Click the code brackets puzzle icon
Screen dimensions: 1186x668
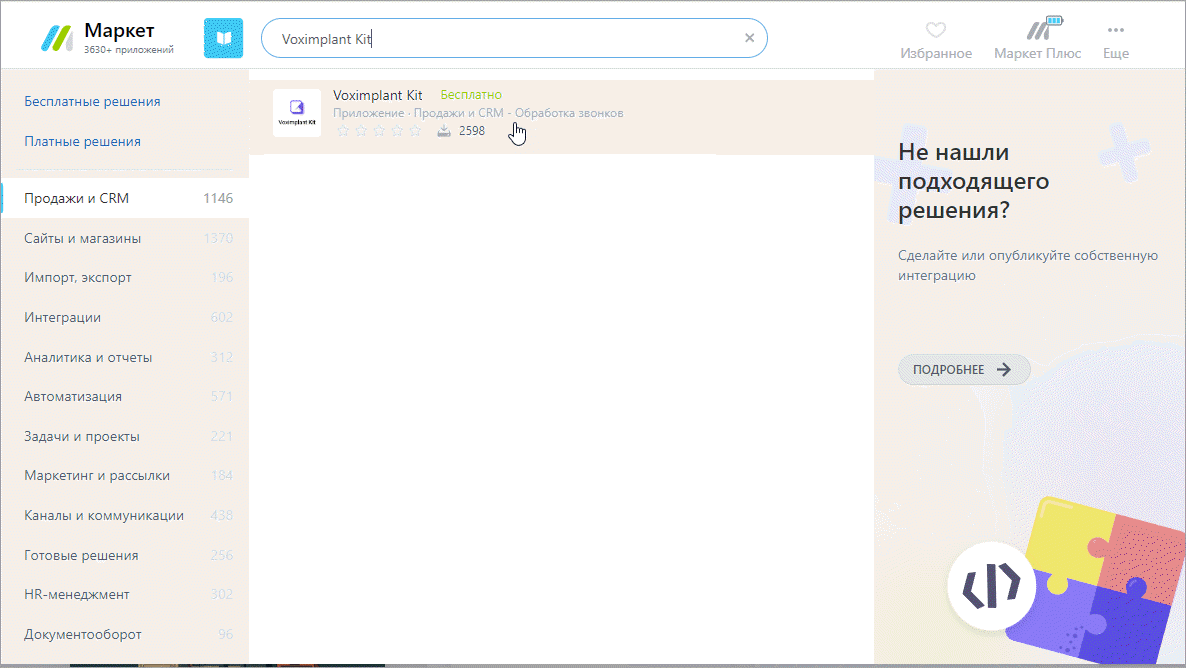point(992,586)
